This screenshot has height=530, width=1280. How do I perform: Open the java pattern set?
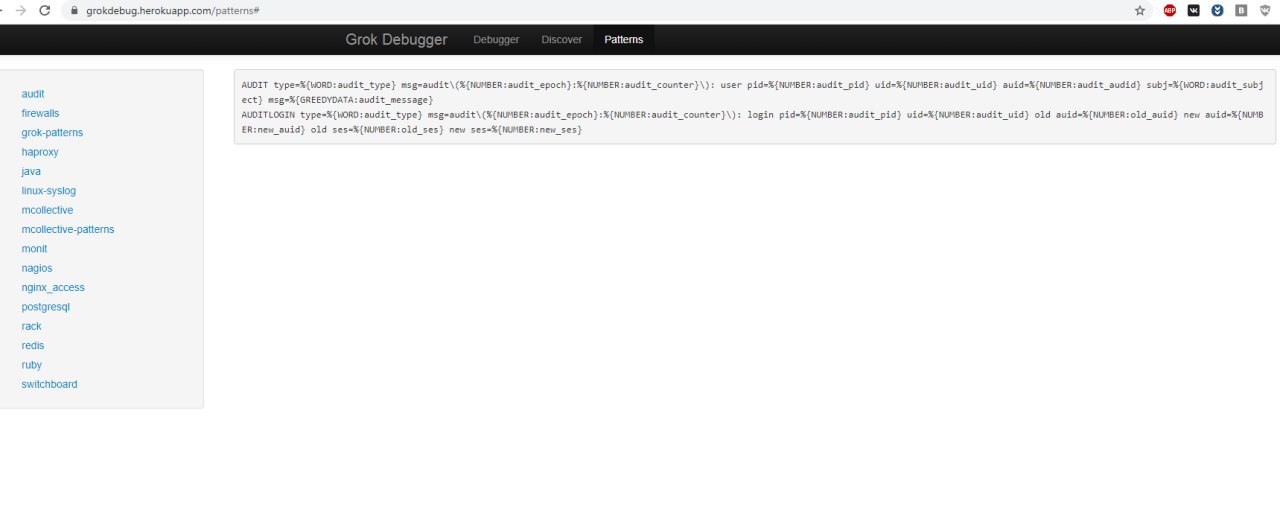pyautogui.click(x=31, y=171)
